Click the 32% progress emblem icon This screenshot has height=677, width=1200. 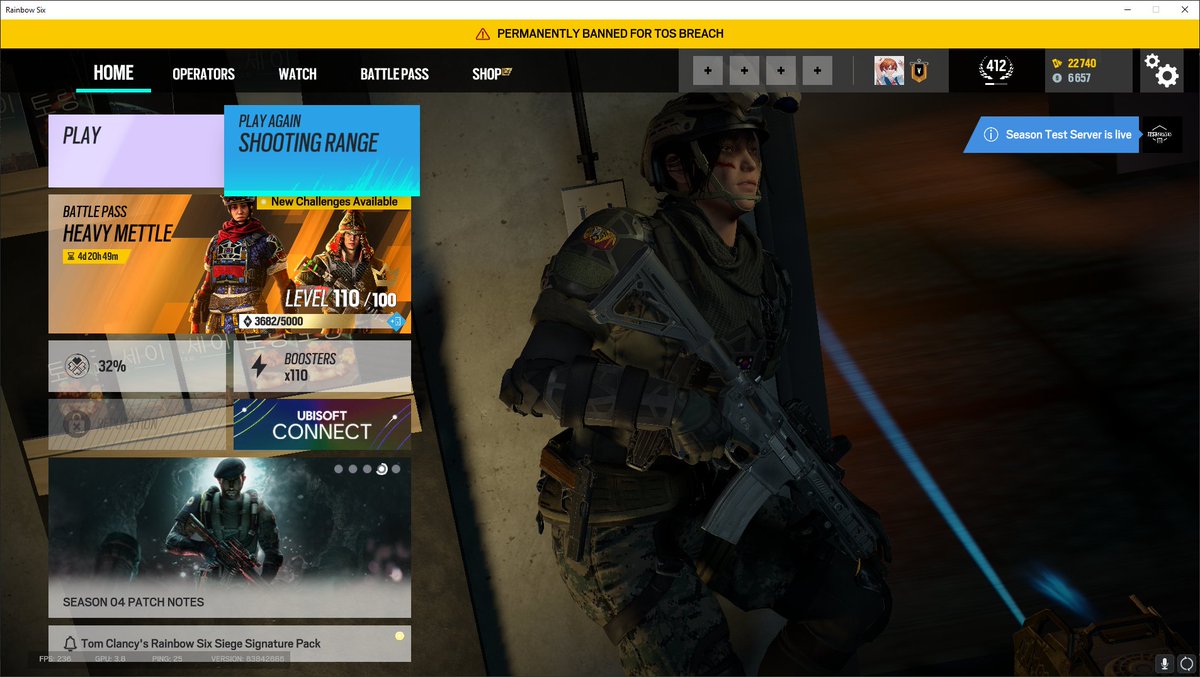77,366
